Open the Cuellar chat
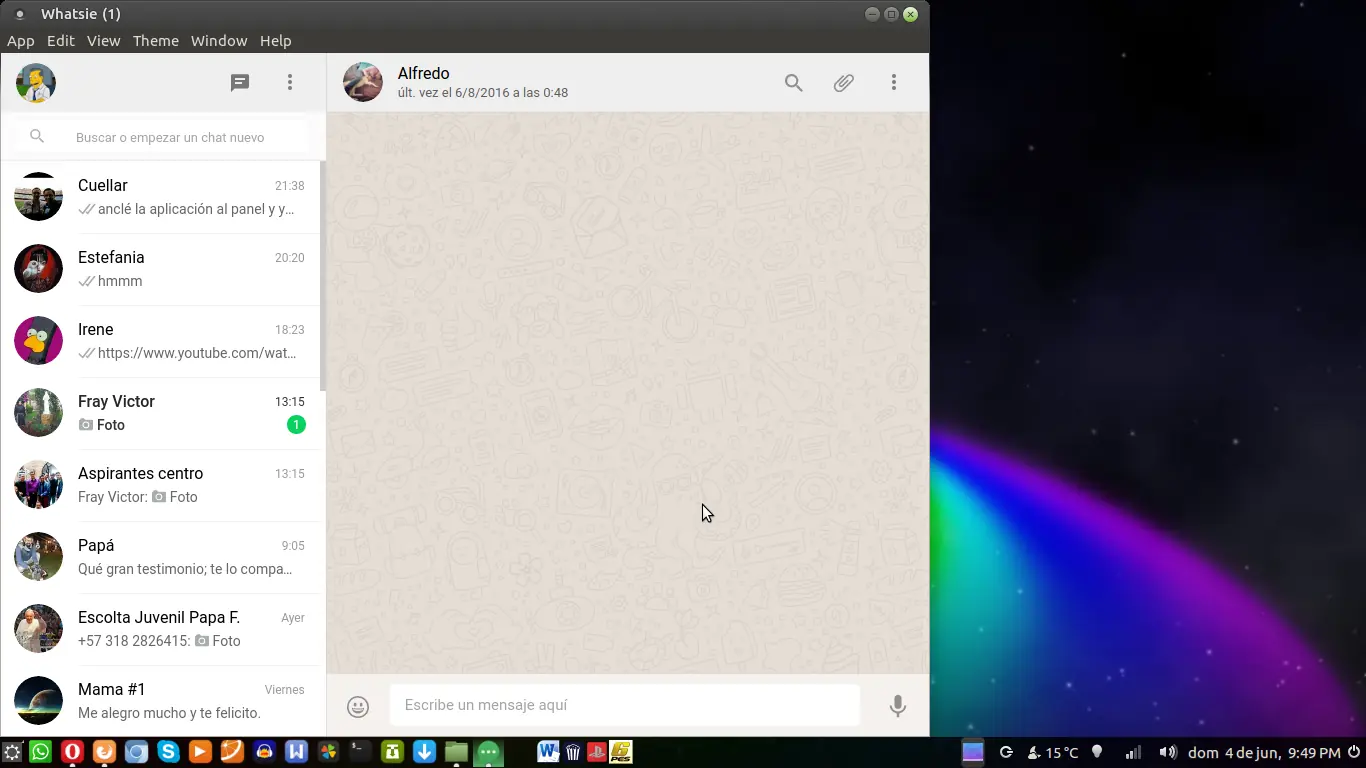1366x768 pixels. click(x=160, y=197)
